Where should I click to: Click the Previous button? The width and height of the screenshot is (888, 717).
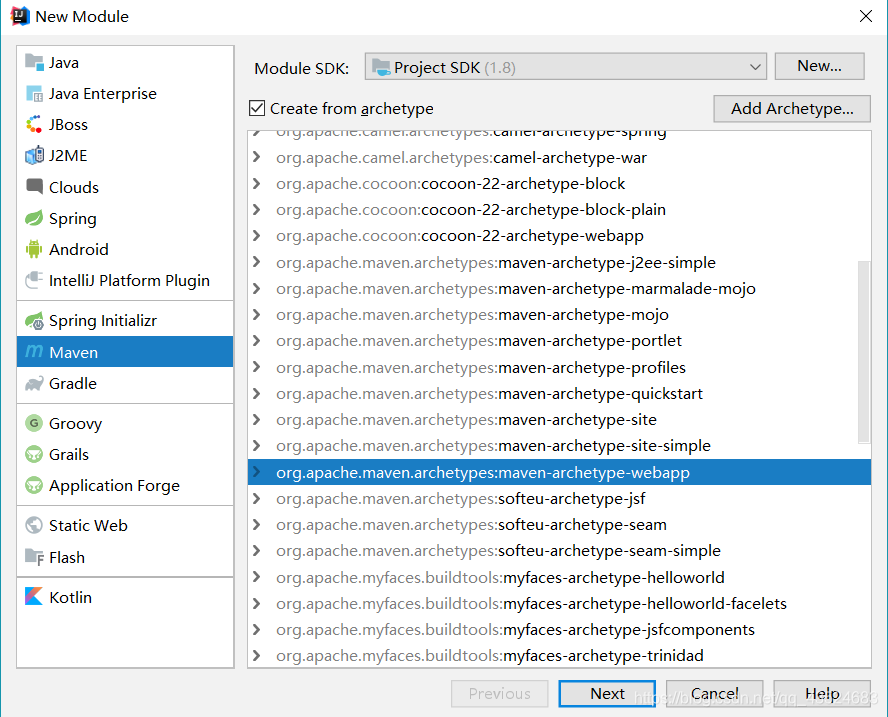click(500, 693)
